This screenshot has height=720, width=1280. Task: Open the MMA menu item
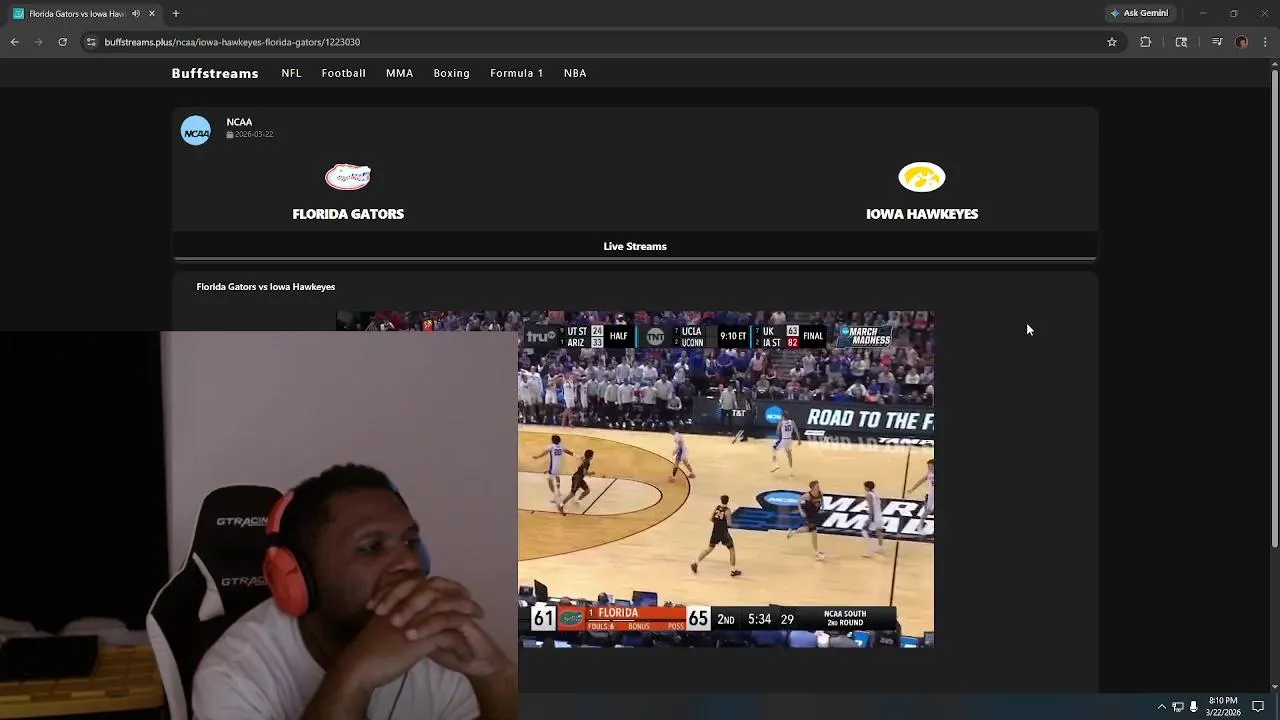(x=399, y=73)
